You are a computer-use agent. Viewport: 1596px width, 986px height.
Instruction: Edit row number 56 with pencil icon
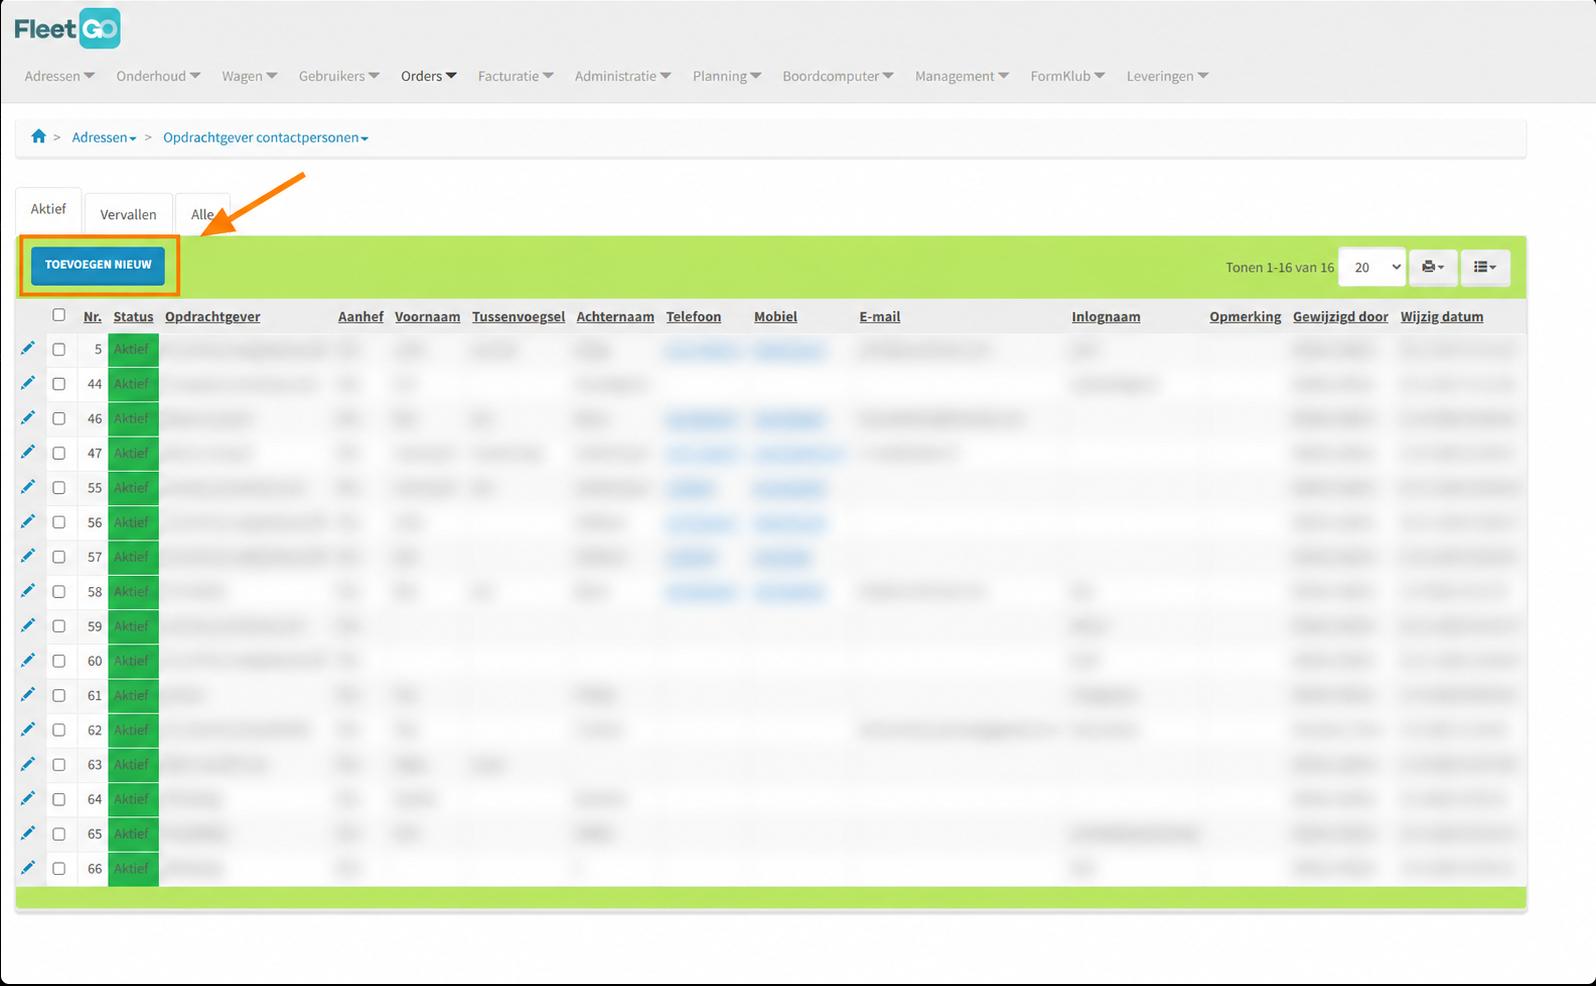click(x=28, y=521)
